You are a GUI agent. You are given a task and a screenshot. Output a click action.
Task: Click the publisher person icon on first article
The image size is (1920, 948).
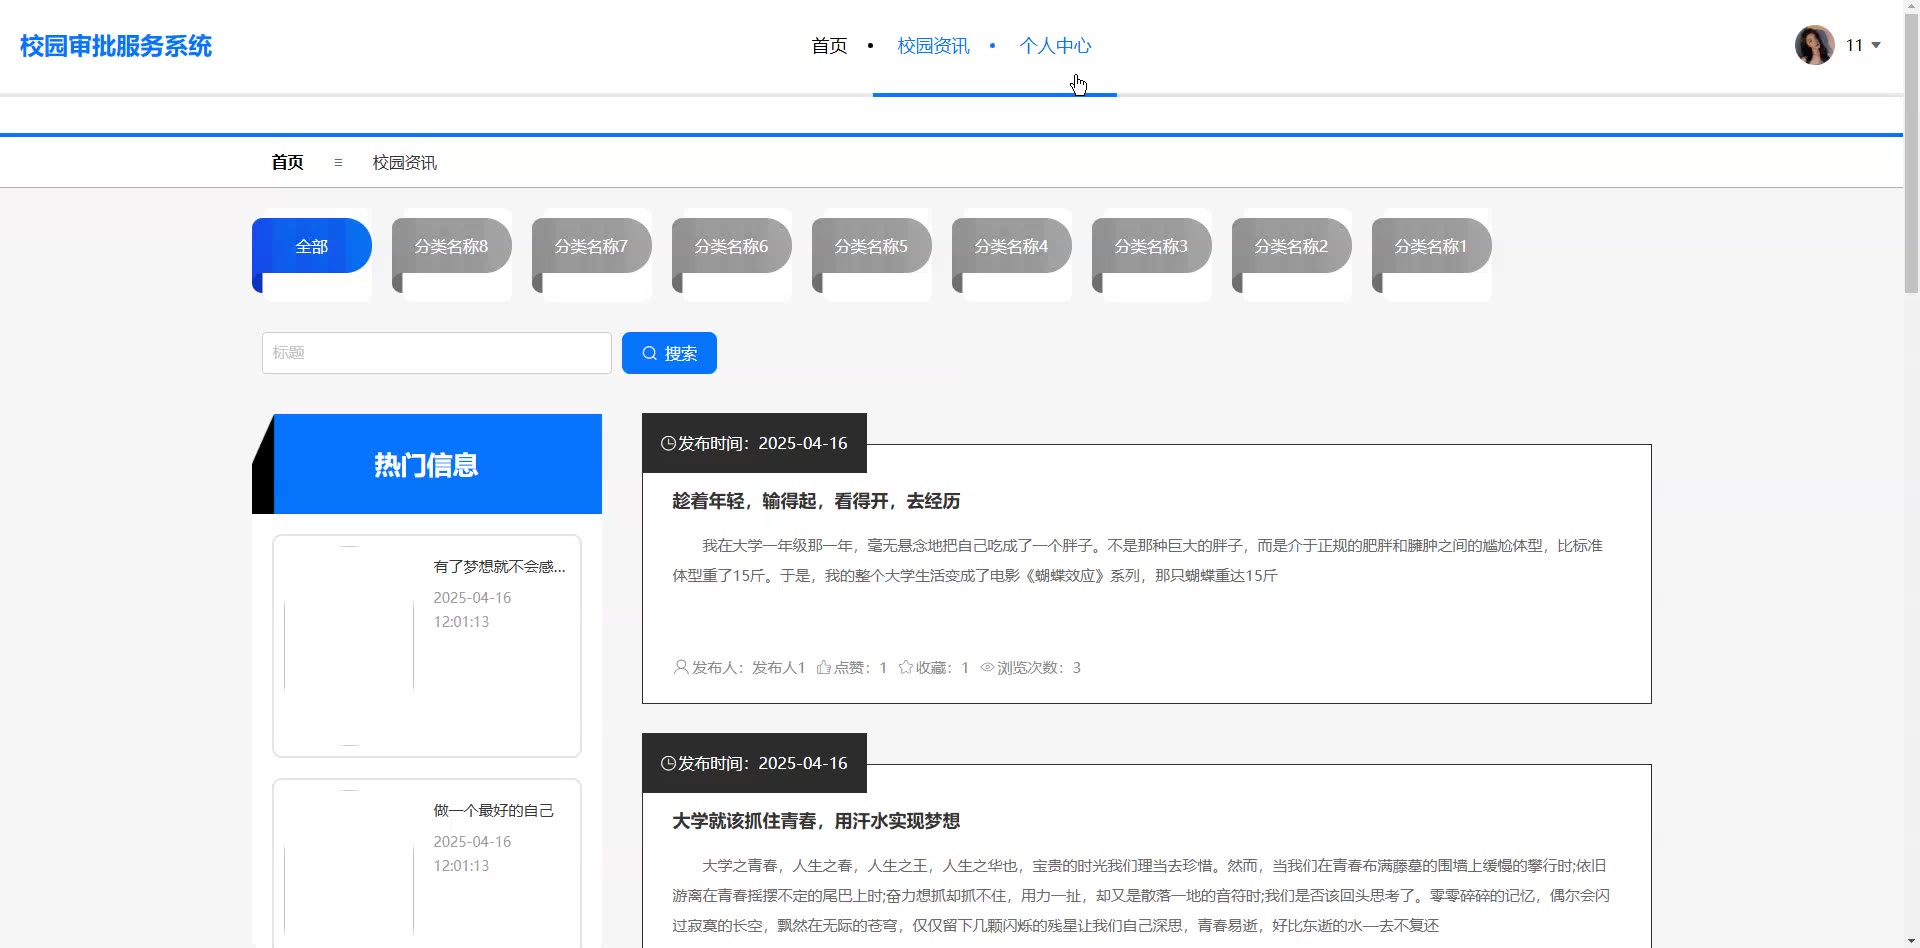681,667
